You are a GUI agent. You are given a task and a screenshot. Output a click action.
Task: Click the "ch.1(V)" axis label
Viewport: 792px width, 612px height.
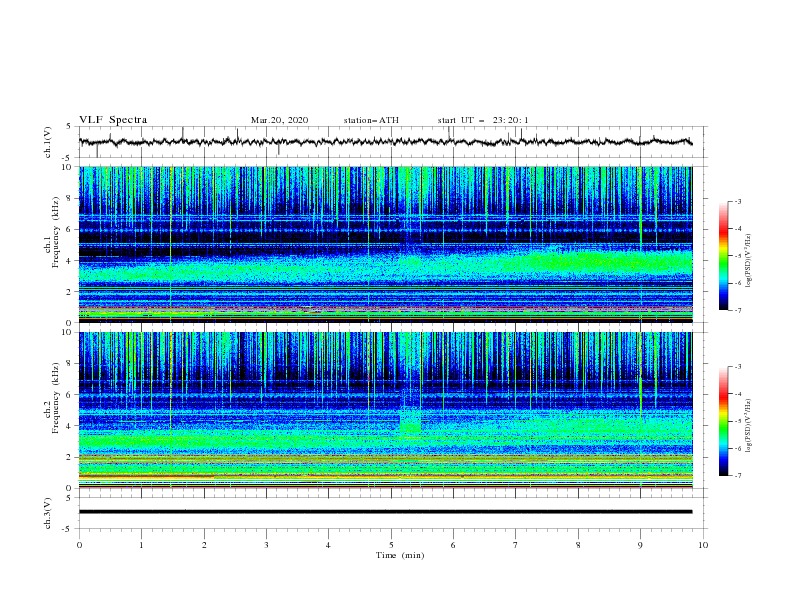pos(48,142)
